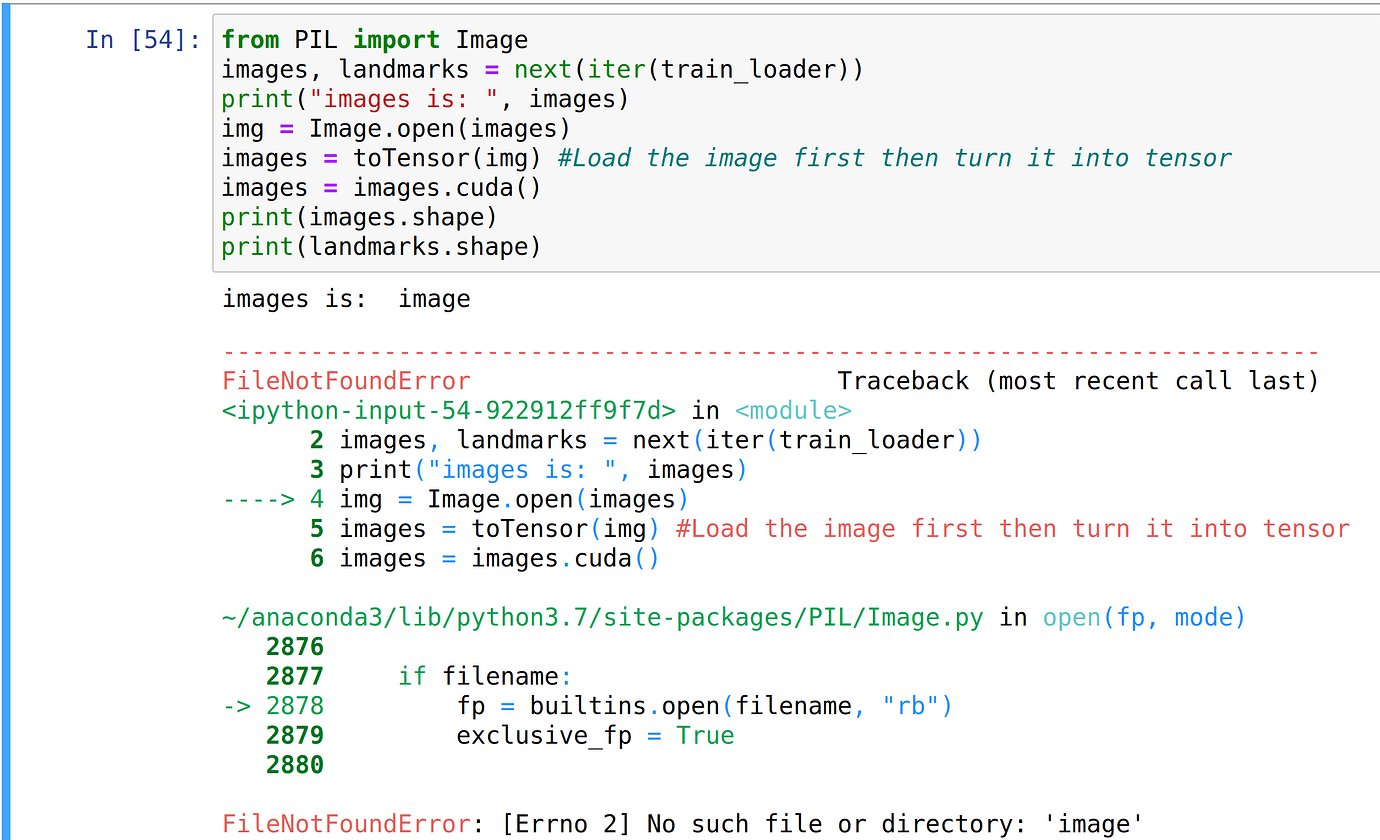Place cursor in 'img = Image.open(images)' editor line
The height and width of the screenshot is (840, 1380).
pyautogui.click(x=396, y=129)
